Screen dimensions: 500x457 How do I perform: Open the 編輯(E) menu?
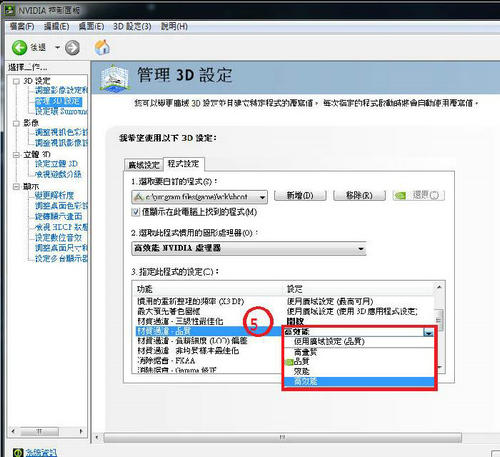[x=57, y=26]
